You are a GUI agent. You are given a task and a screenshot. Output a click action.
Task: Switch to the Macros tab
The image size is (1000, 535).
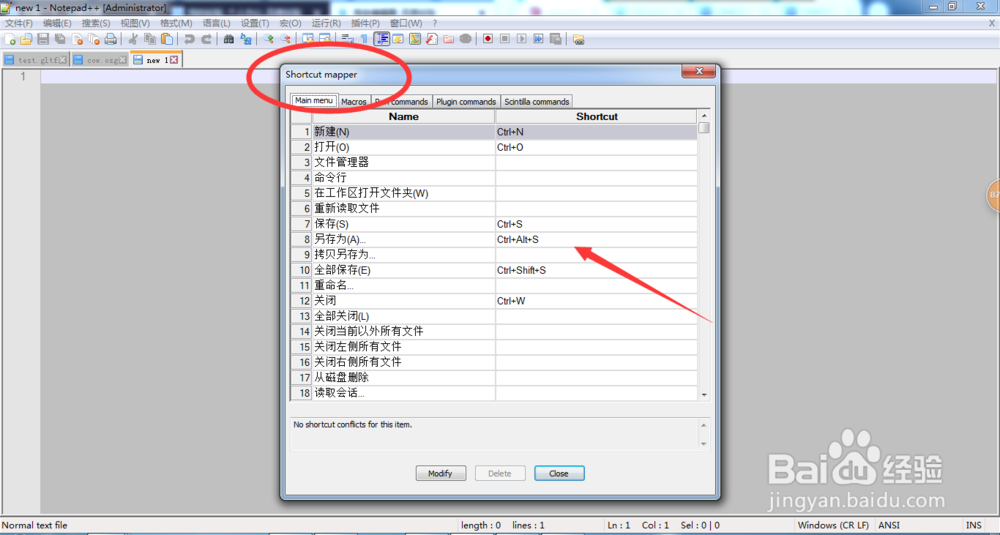pos(354,101)
